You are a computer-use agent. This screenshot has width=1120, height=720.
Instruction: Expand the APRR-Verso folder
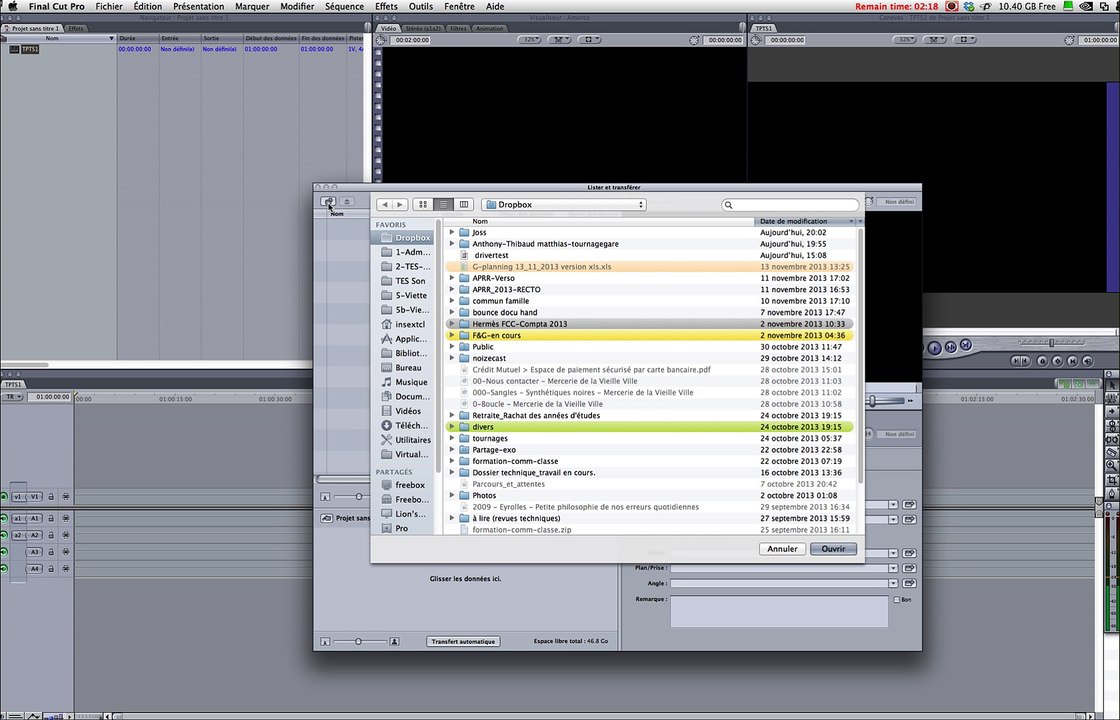point(452,278)
